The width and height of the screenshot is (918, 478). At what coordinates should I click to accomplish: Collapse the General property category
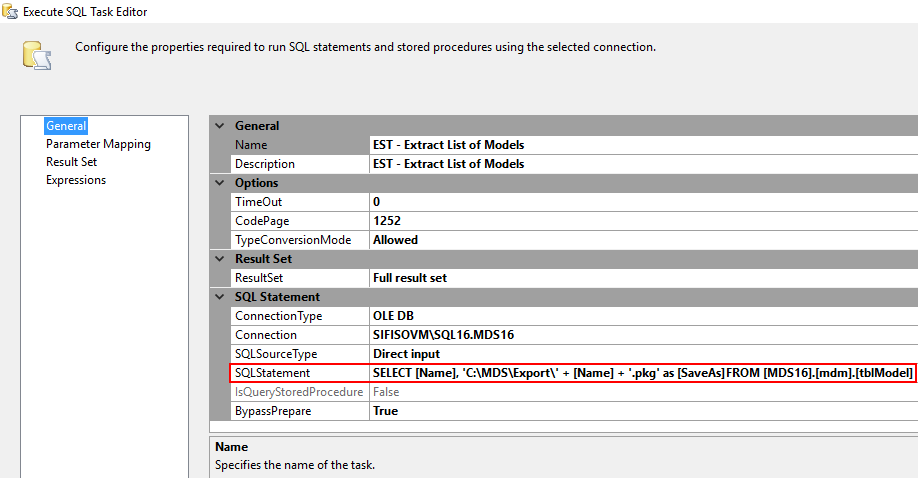pos(220,126)
